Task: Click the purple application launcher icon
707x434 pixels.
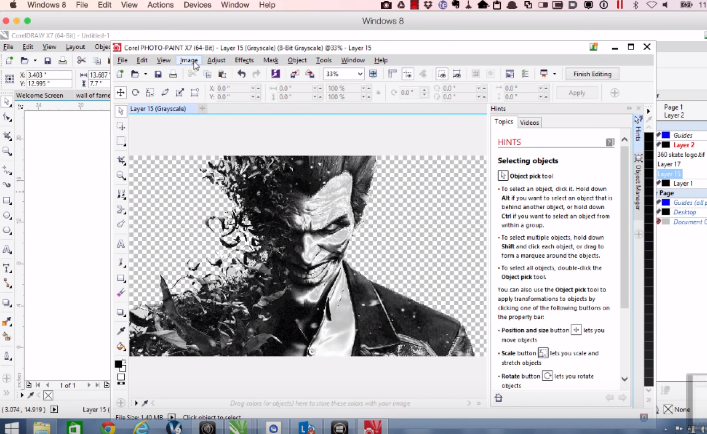Action: pyautogui.click(x=275, y=74)
